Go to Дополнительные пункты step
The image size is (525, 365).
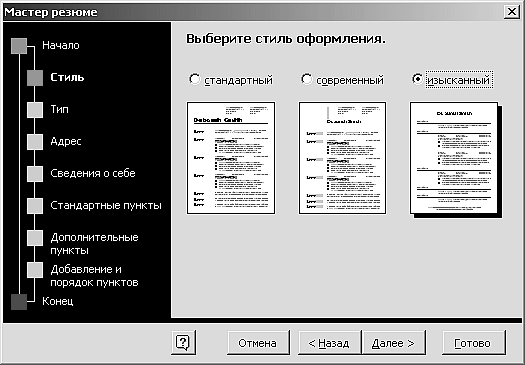94,244
